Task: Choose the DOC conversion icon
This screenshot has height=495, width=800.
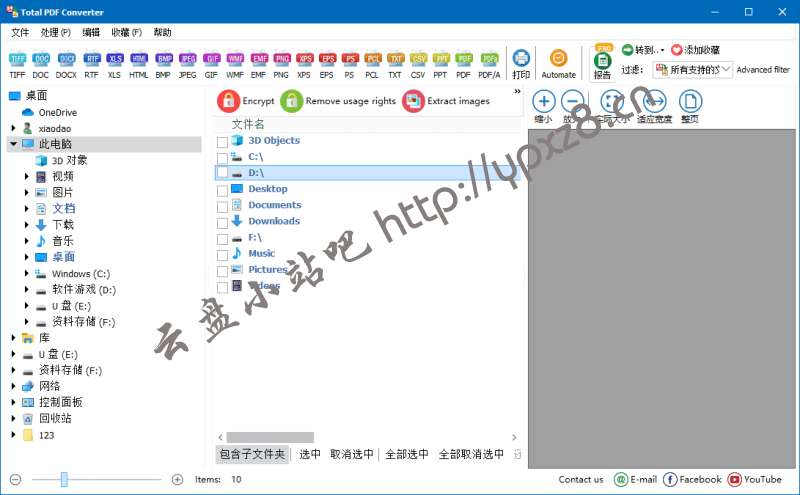Action: pos(41,65)
